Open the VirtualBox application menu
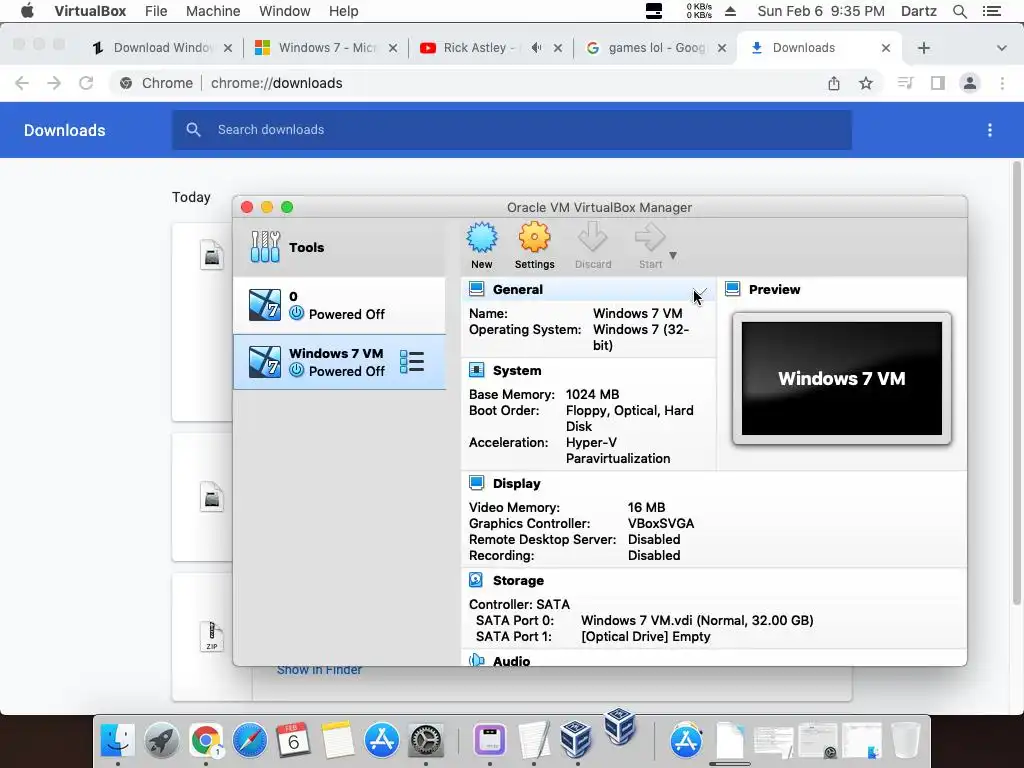 pyautogui.click(x=90, y=11)
